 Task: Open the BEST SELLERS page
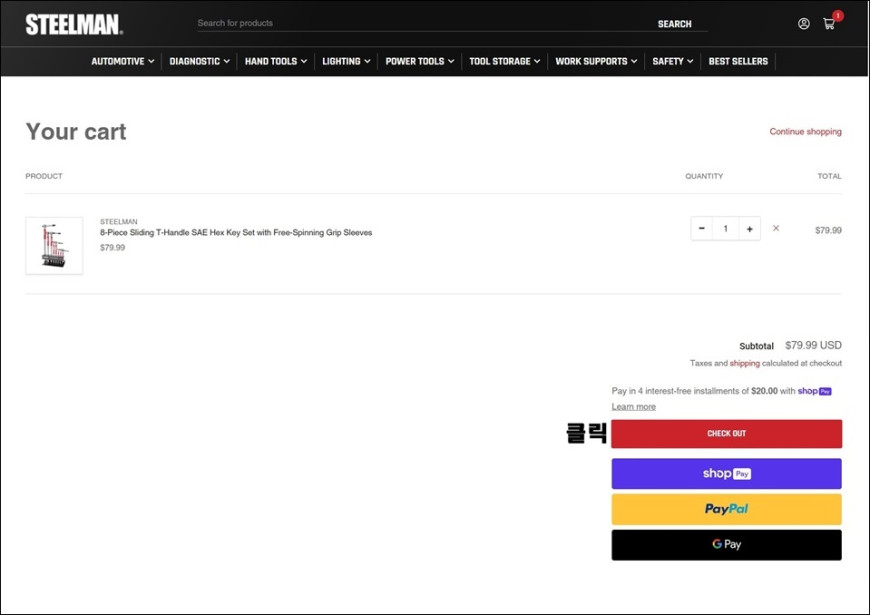(x=738, y=61)
